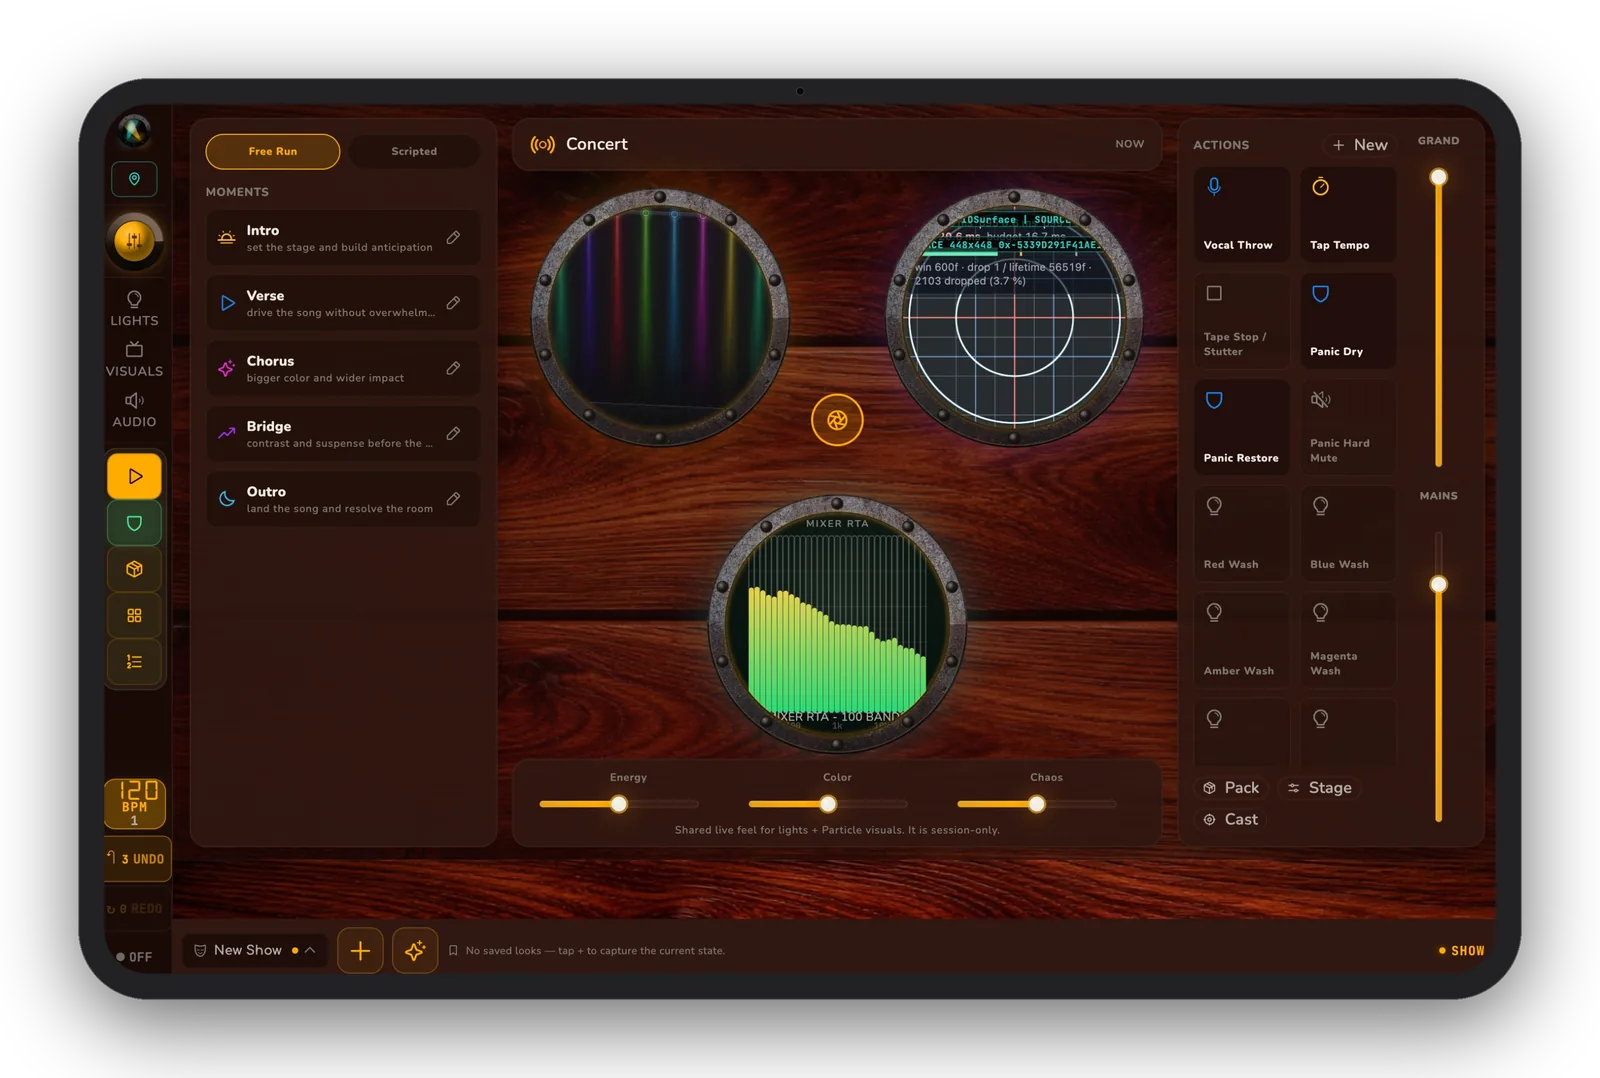Viewport: 1600px width, 1078px height.
Task: Open the teal location pin icon
Action: pyautogui.click(x=134, y=179)
